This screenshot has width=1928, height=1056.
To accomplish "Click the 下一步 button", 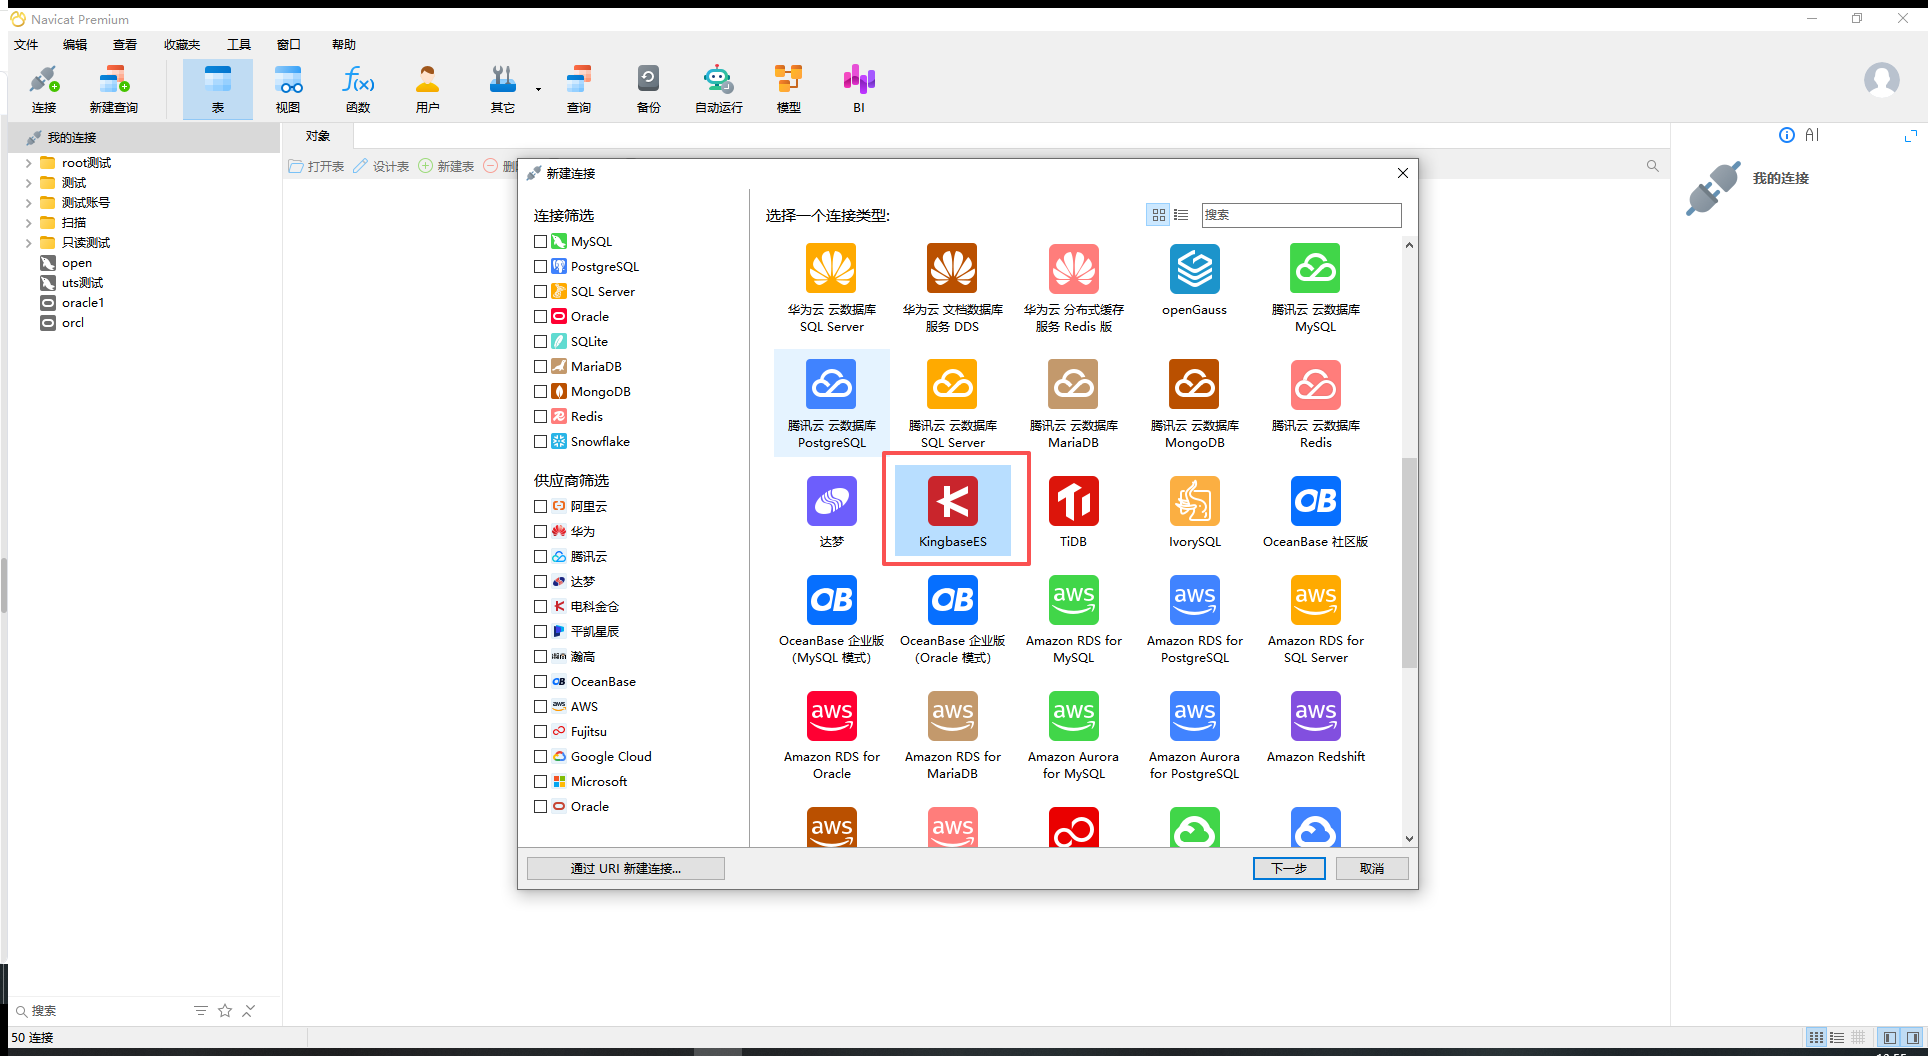I will pyautogui.click(x=1289, y=868).
